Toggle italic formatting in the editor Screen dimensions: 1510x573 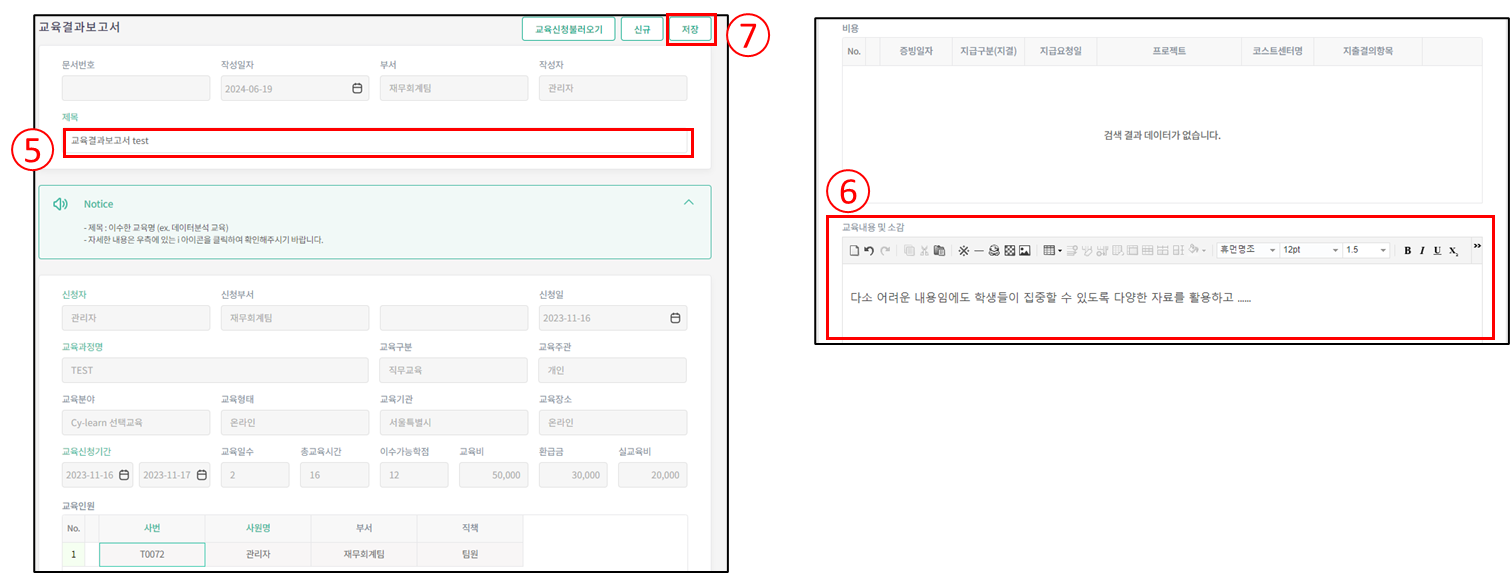1422,250
